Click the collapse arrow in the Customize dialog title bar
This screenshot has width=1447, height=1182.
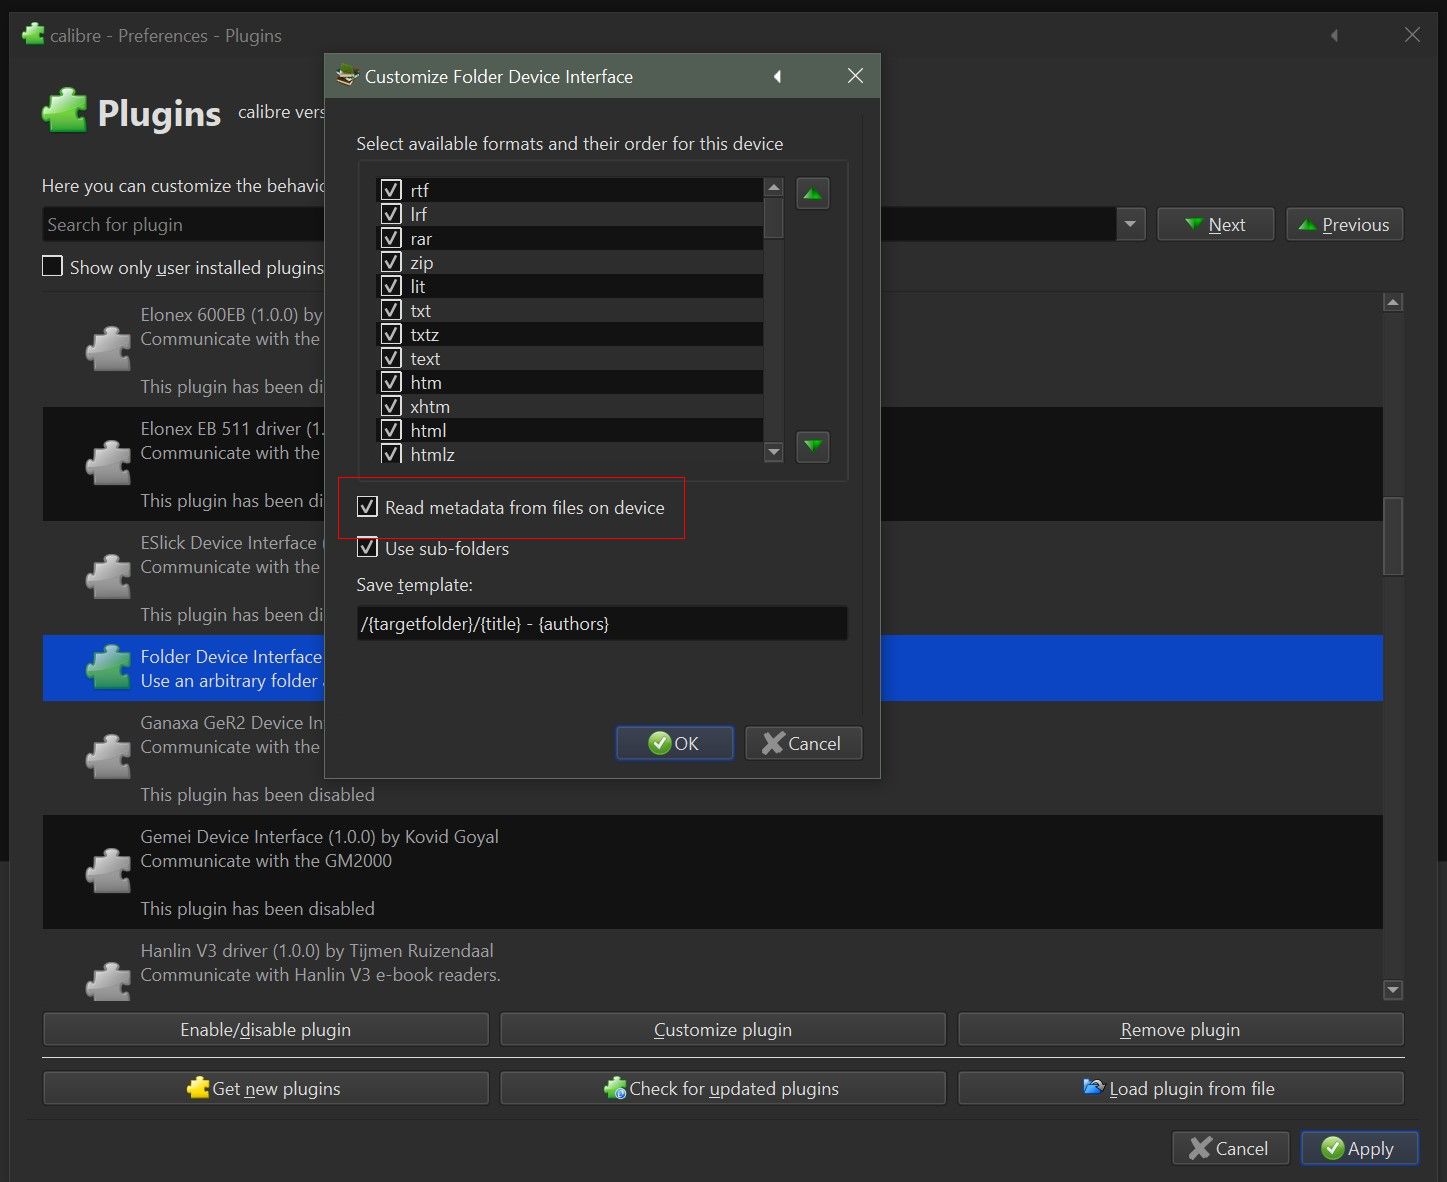click(777, 76)
